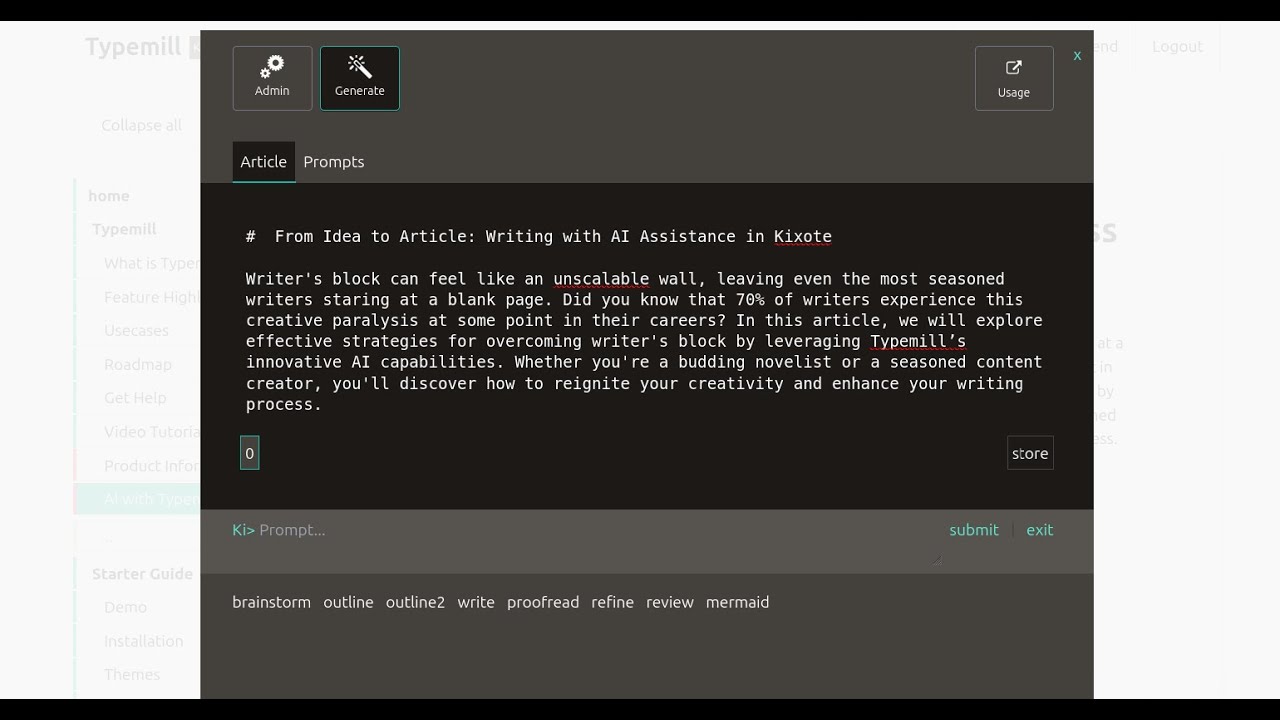The image size is (1280, 720).
Task: Open Feature Highlights in background navigation
Action: point(152,297)
